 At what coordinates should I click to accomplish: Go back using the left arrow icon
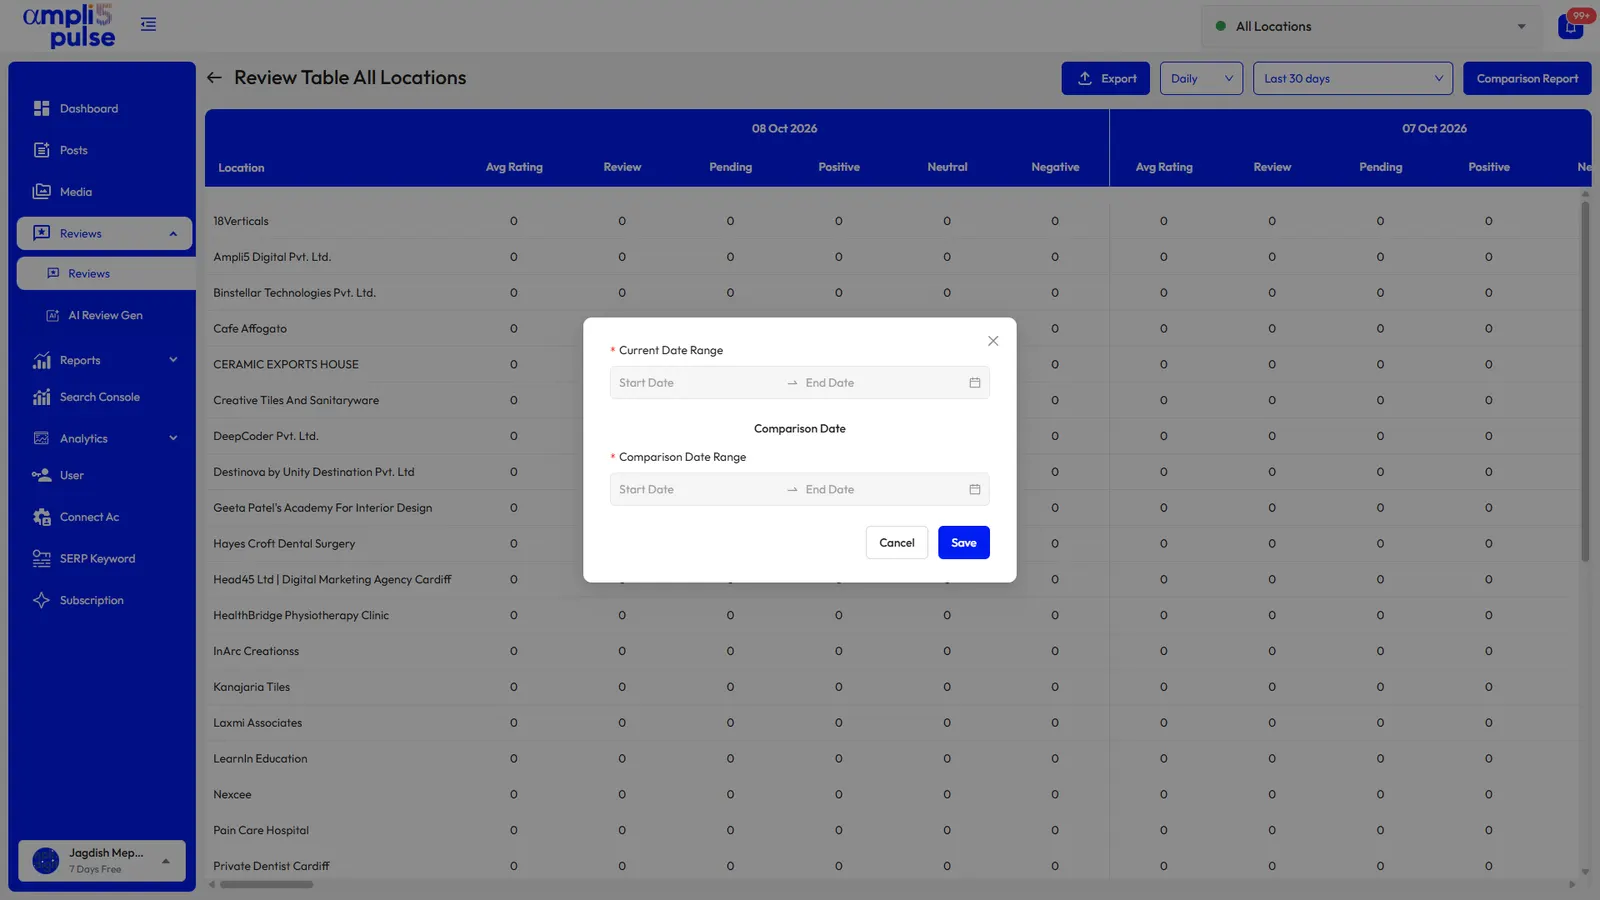pyautogui.click(x=214, y=78)
